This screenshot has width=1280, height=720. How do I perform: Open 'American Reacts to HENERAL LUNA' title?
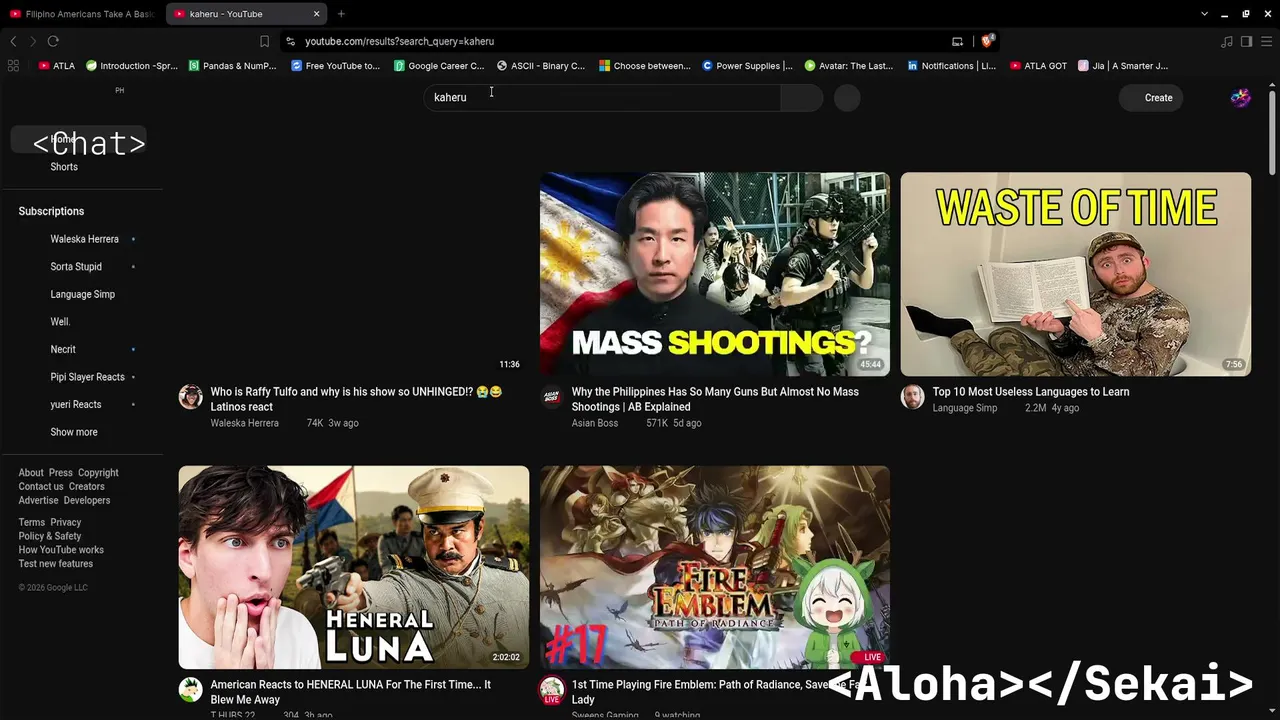(x=351, y=692)
